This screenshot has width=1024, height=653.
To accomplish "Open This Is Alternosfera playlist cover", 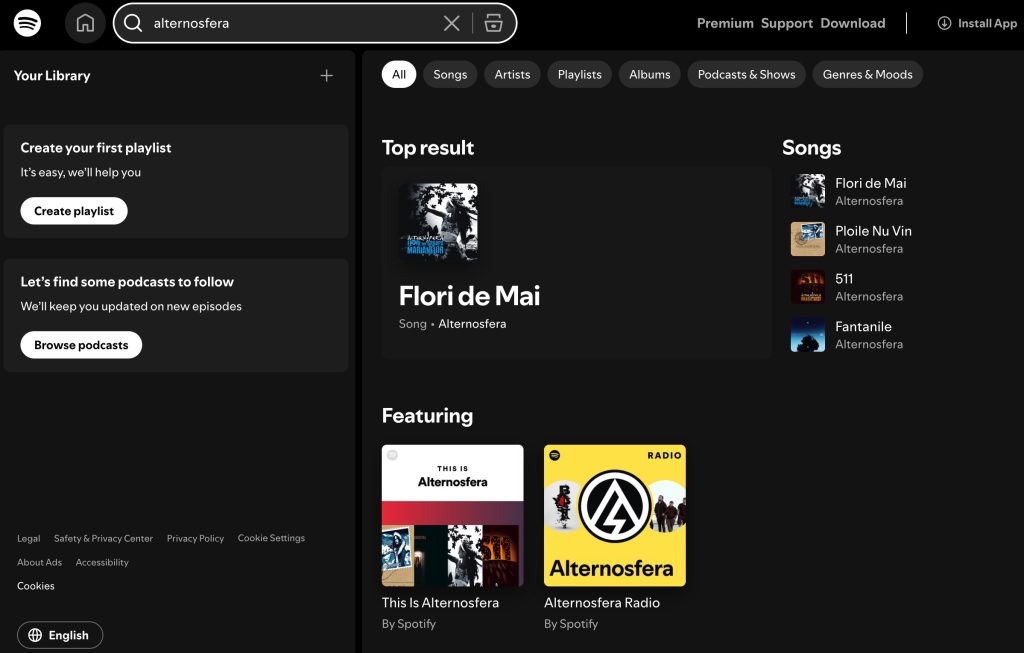I will (453, 515).
